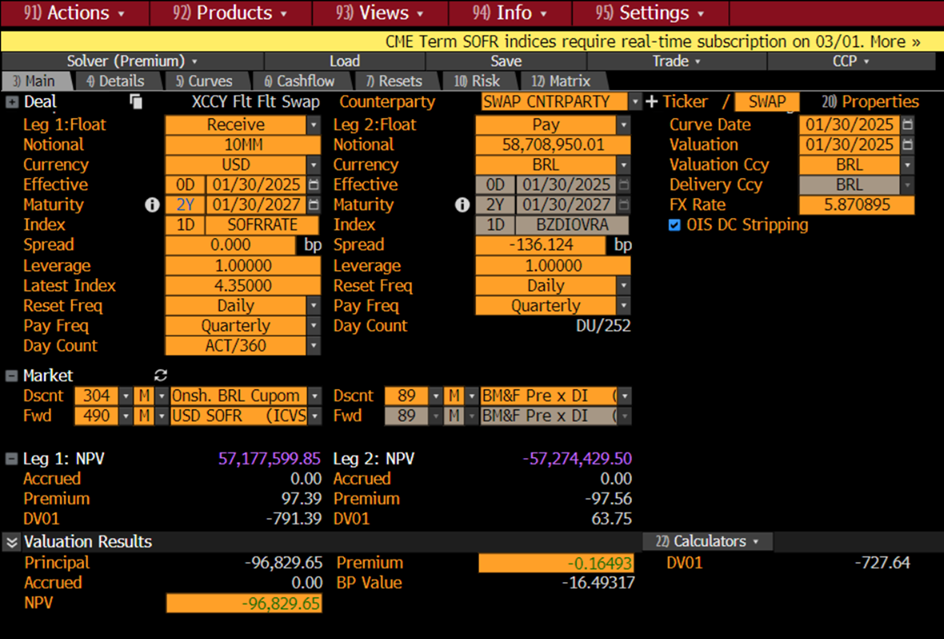Open calendar picker for Valuation date
Image resolution: width=944 pixels, height=639 pixels.
pos(907,145)
